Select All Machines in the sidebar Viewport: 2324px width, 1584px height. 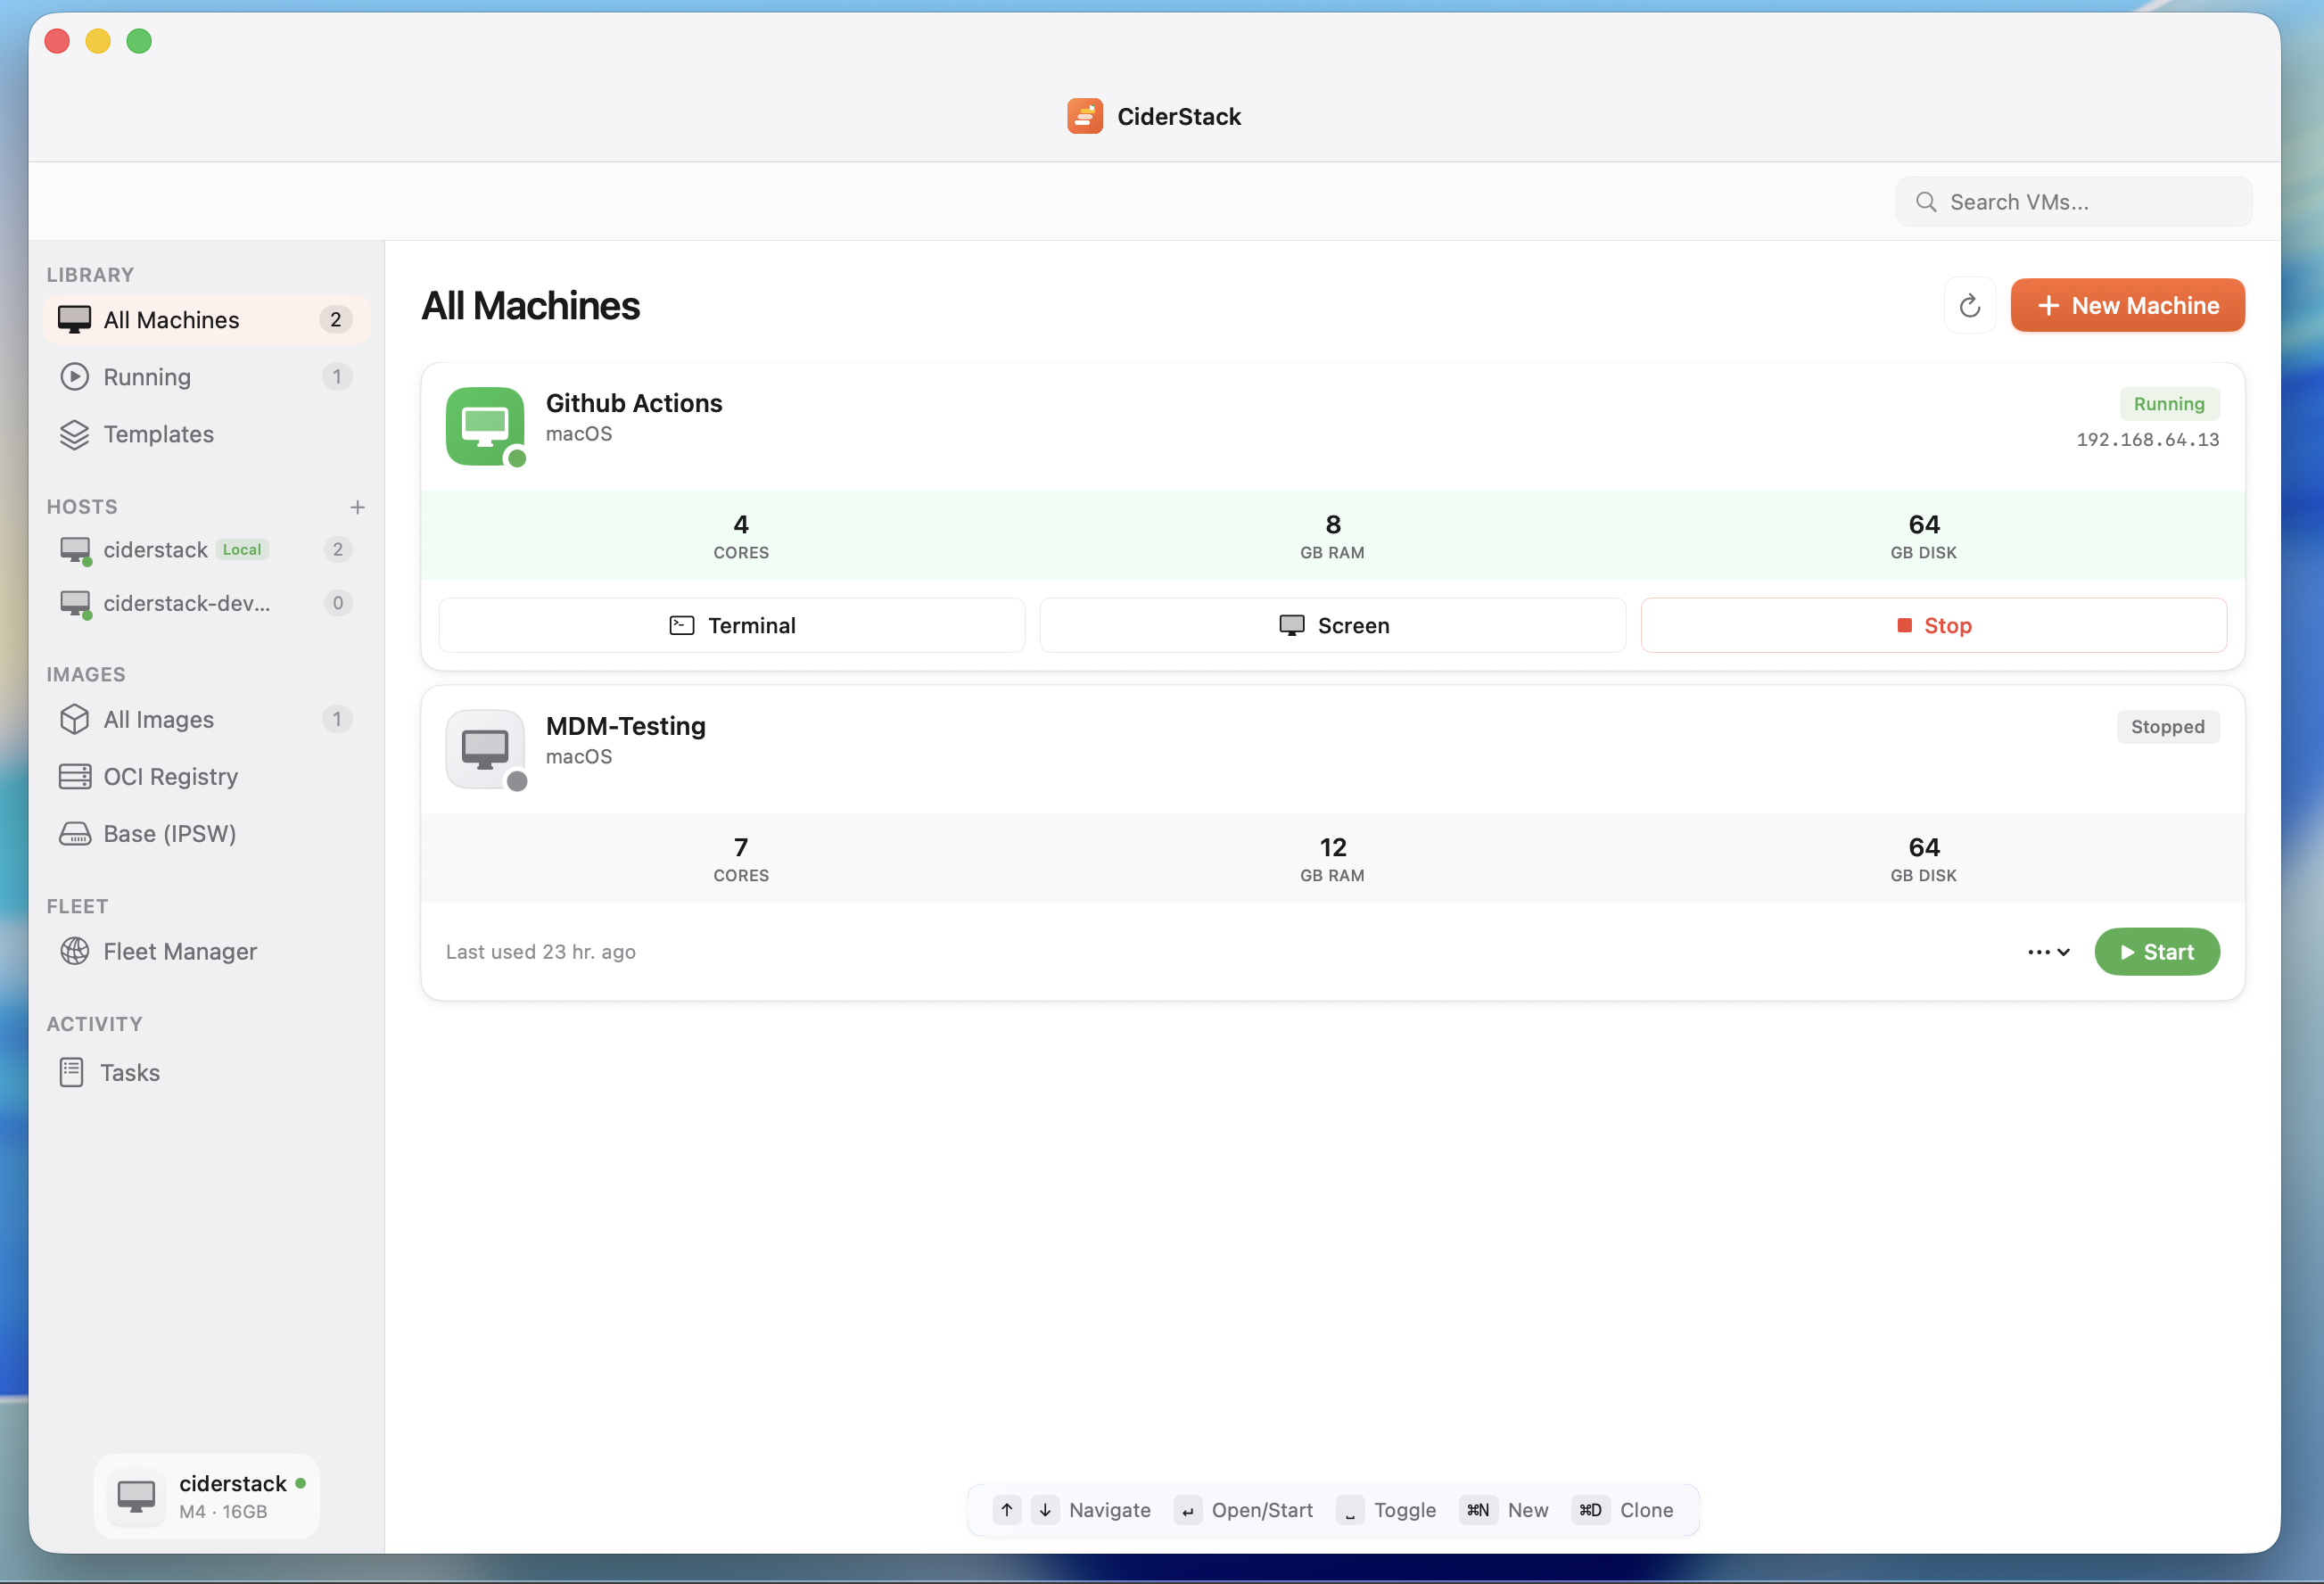(171, 319)
